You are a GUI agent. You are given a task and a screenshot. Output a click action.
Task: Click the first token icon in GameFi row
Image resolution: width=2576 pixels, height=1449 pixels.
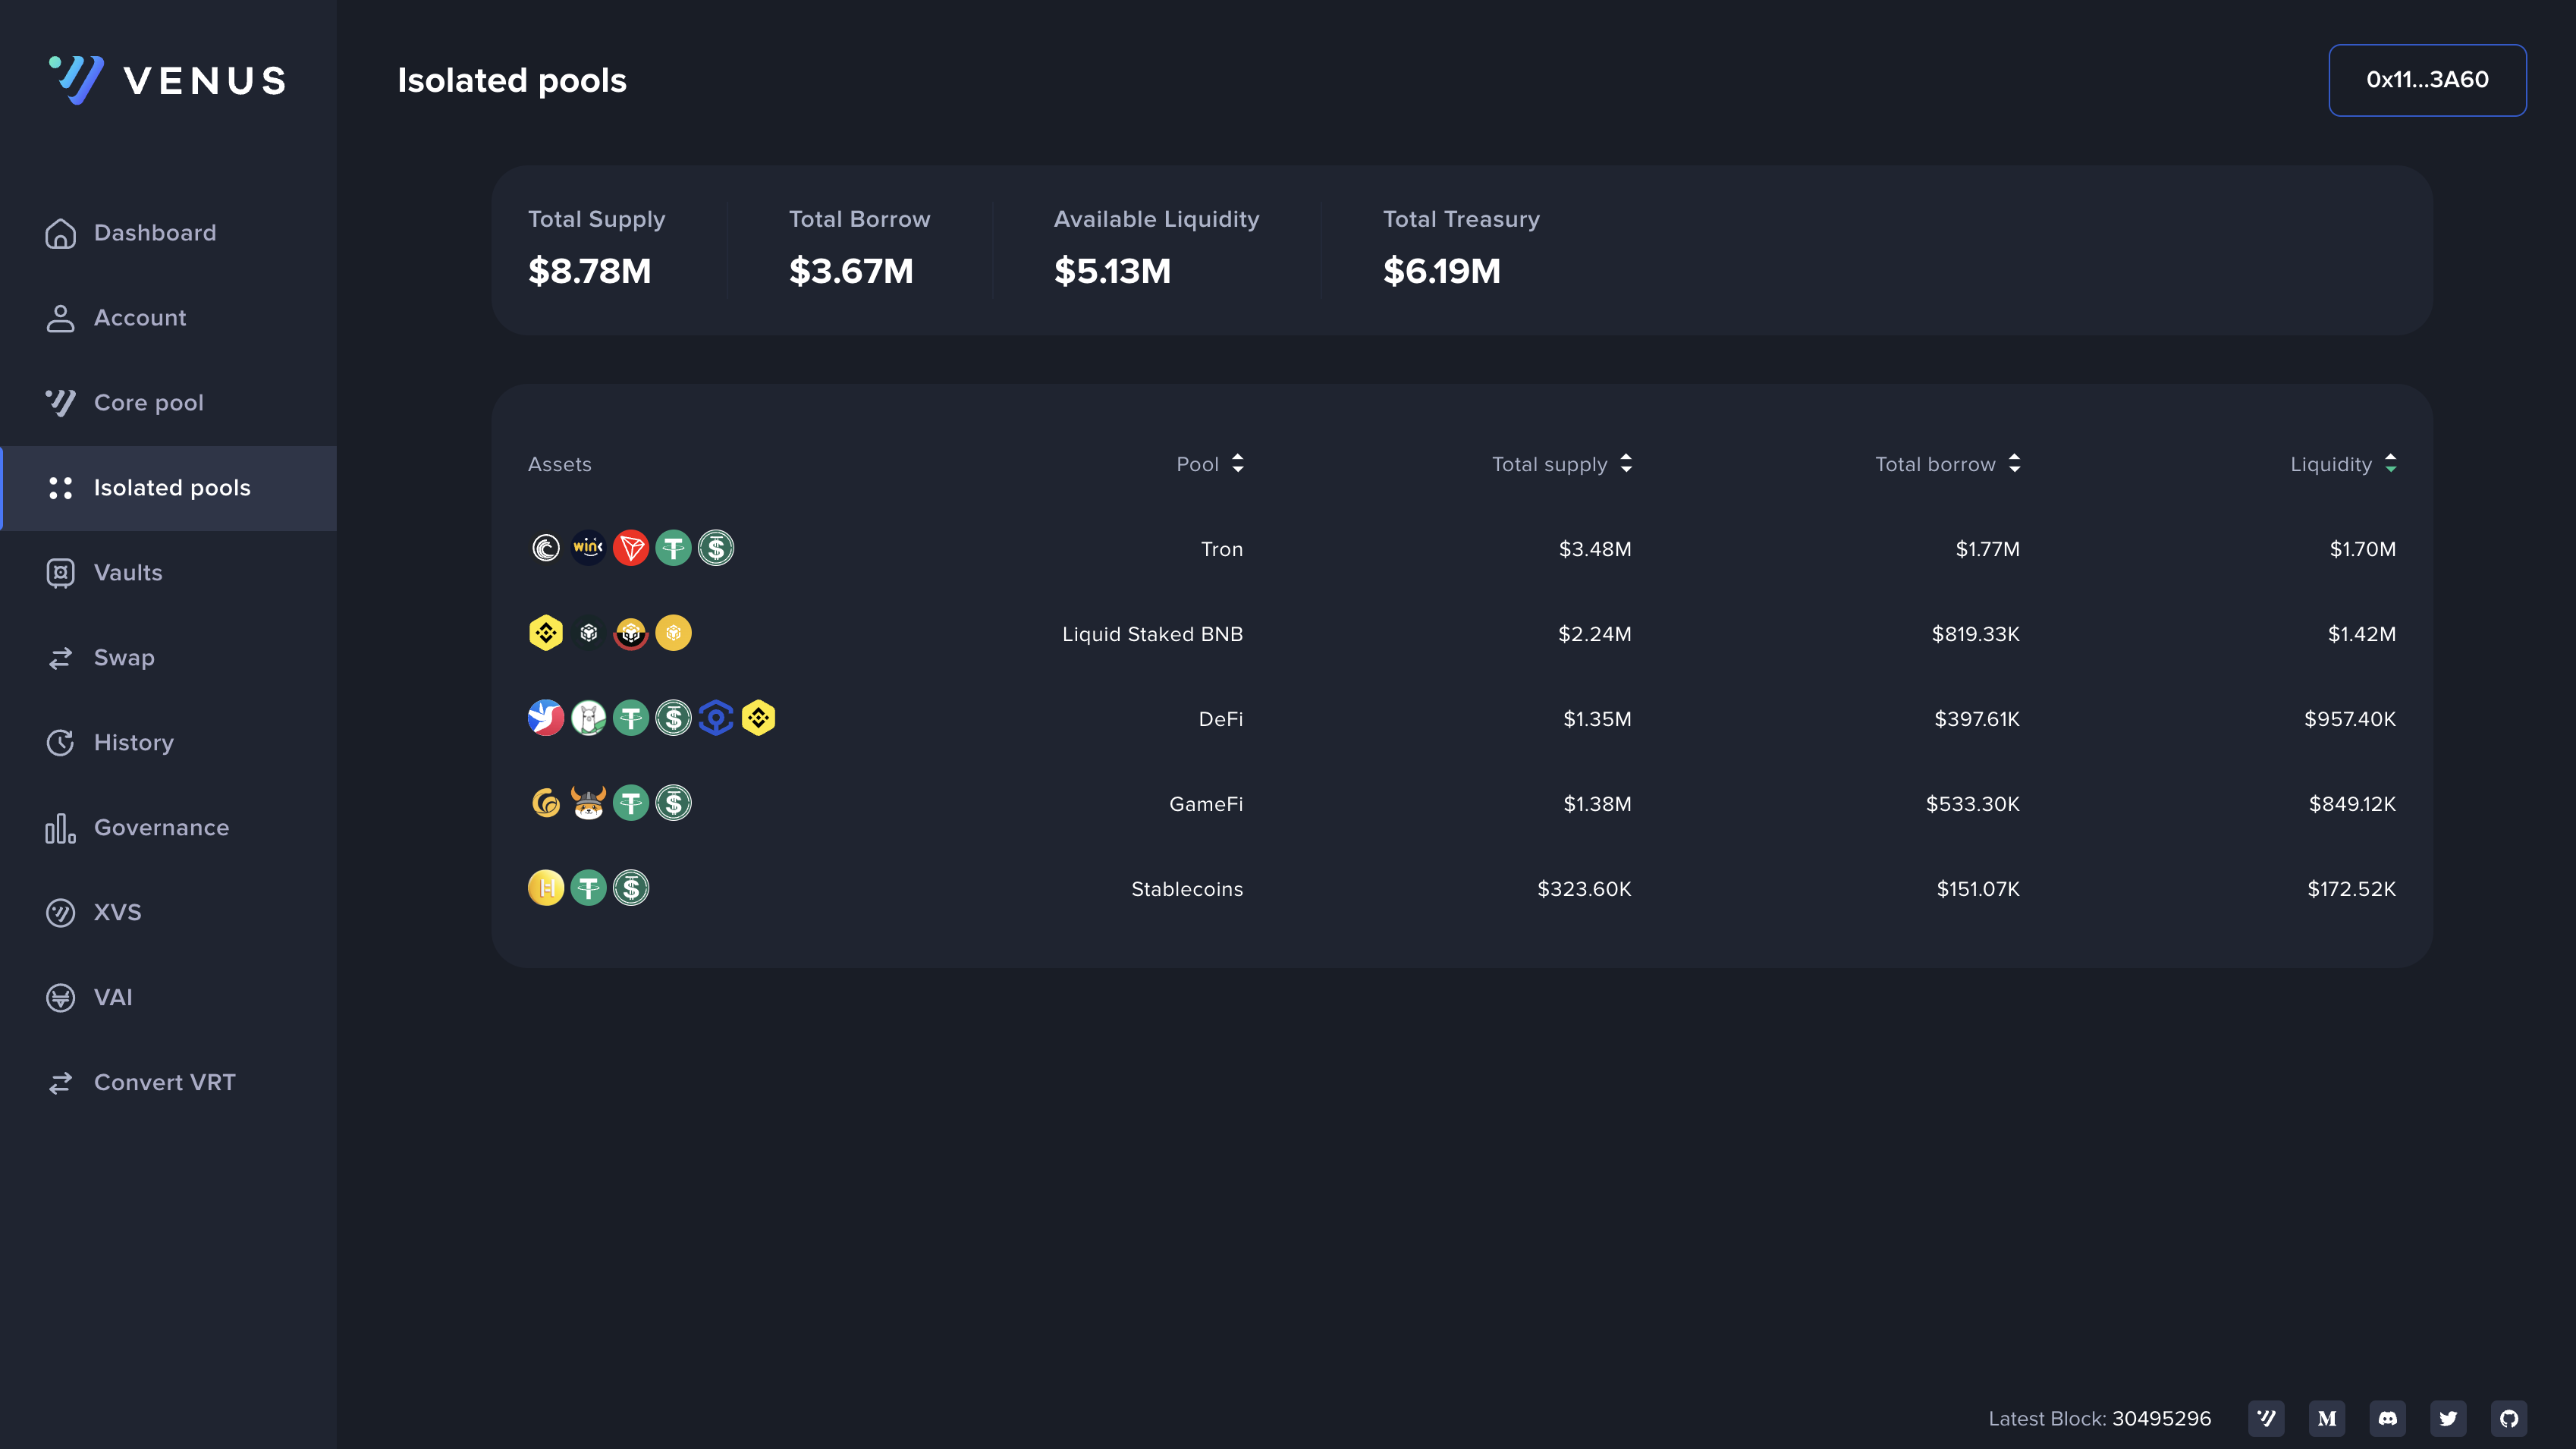pos(546,803)
